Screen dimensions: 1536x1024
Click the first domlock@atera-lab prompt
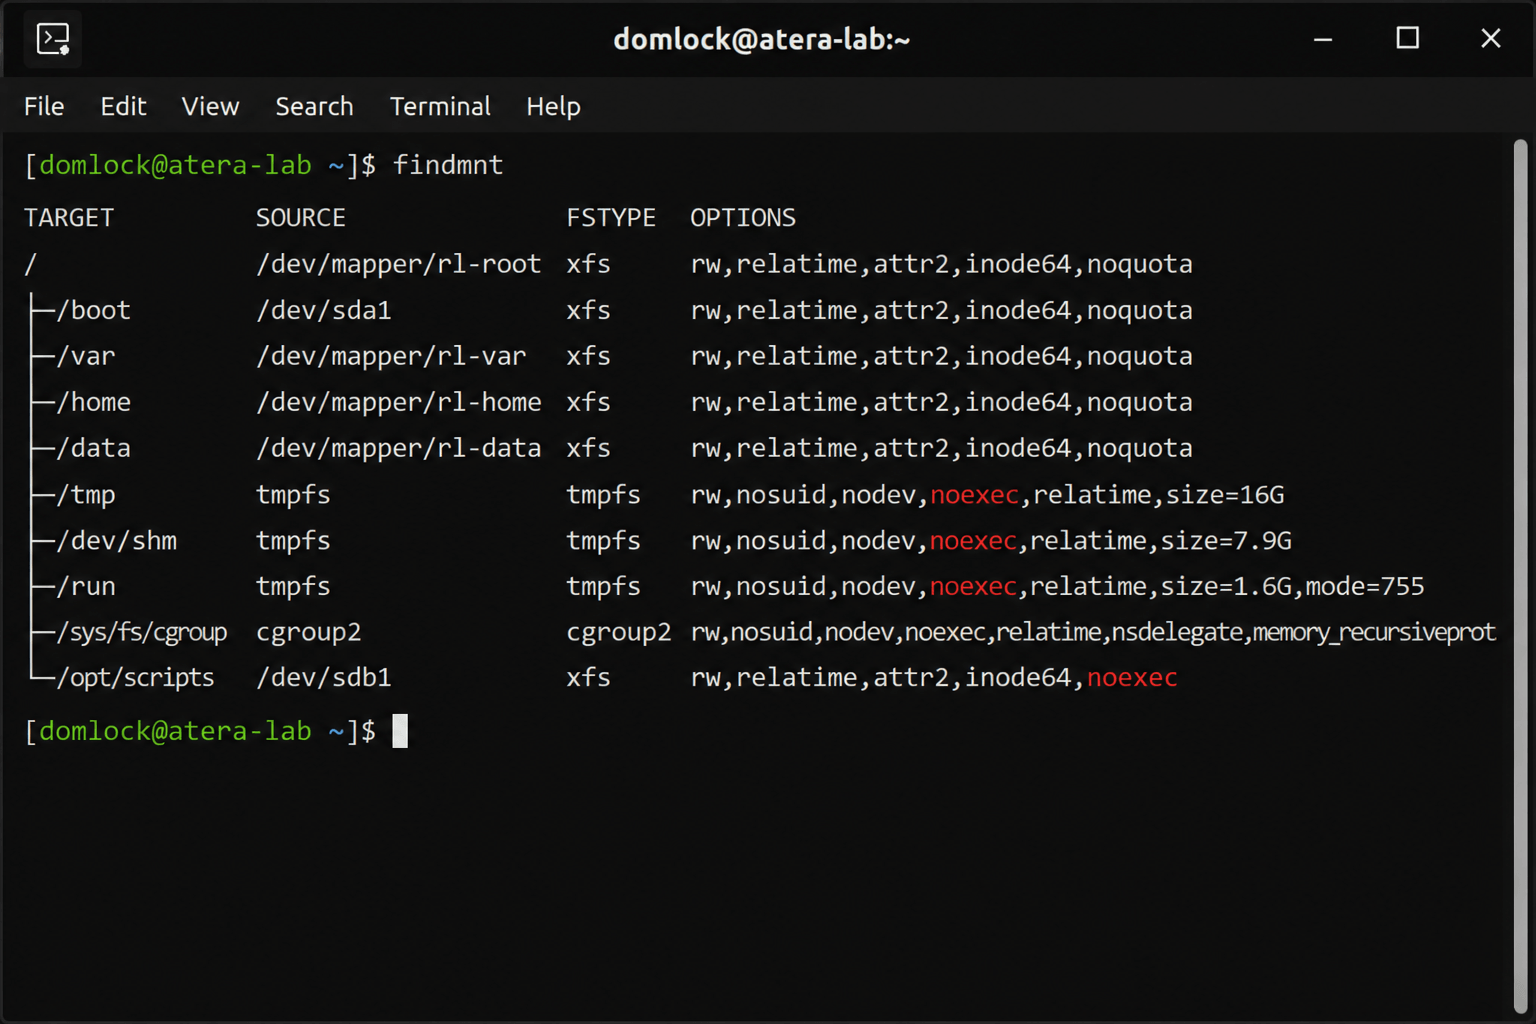tap(175, 165)
